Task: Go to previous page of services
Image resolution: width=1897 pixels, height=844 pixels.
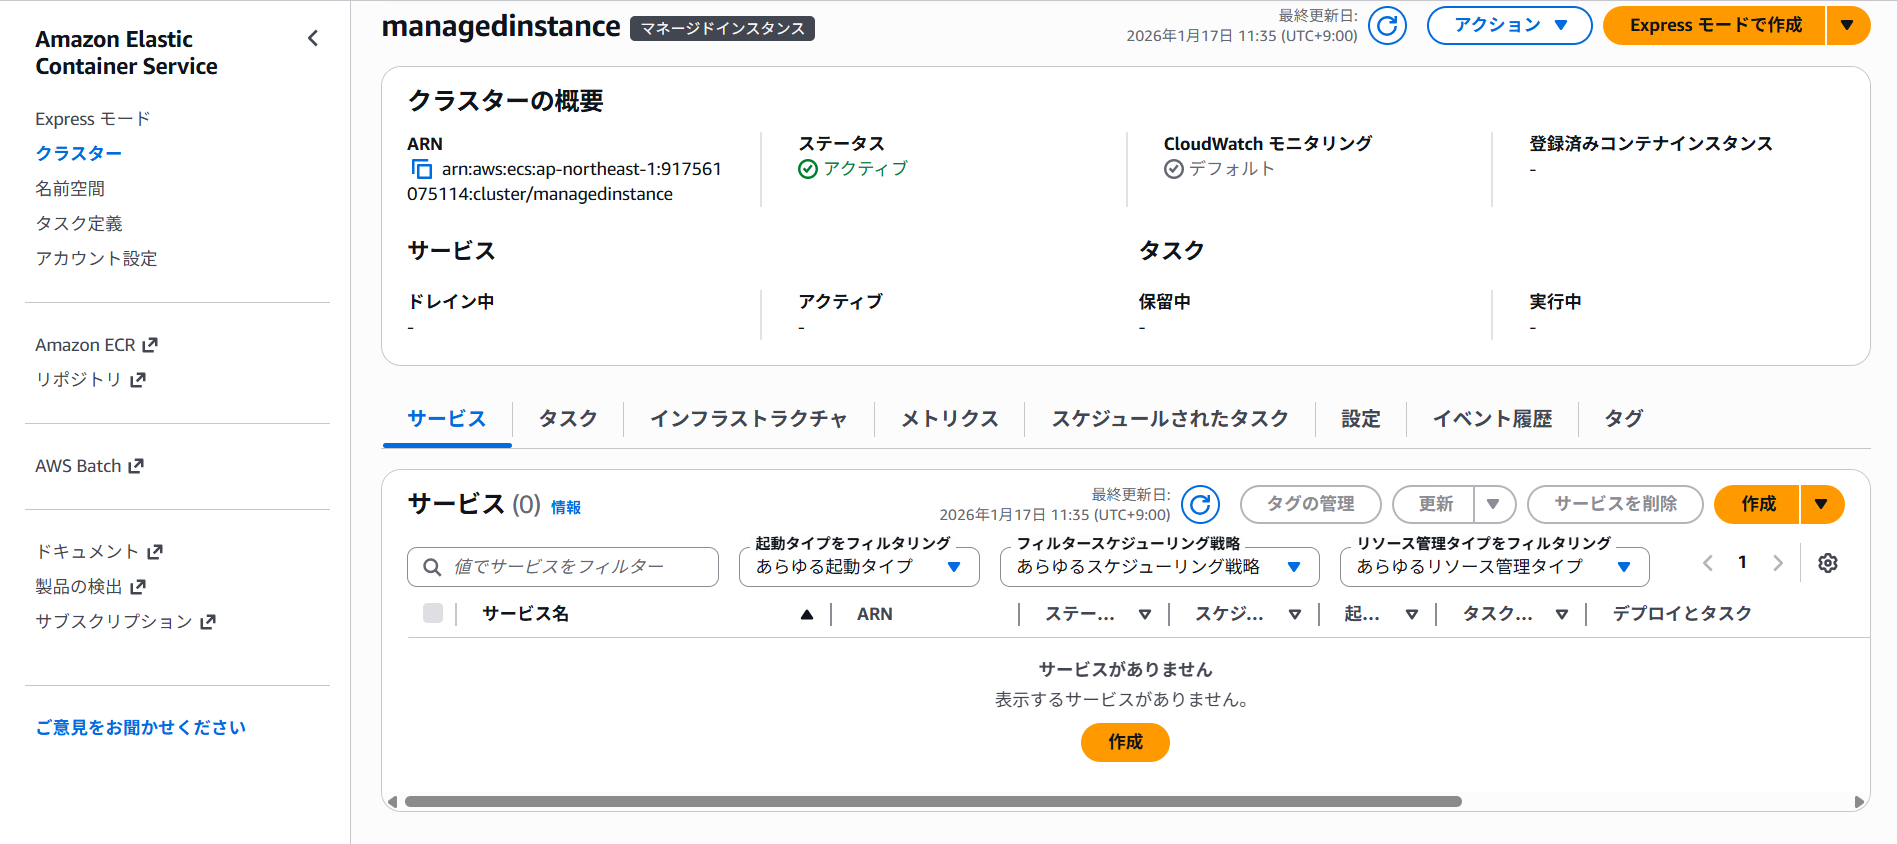Action: coord(1708,563)
